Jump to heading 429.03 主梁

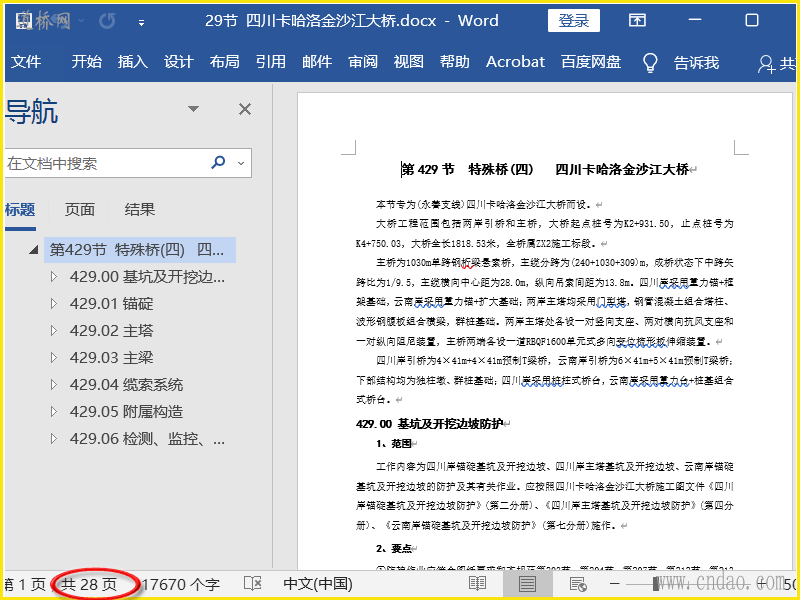pyautogui.click(x=111, y=358)
